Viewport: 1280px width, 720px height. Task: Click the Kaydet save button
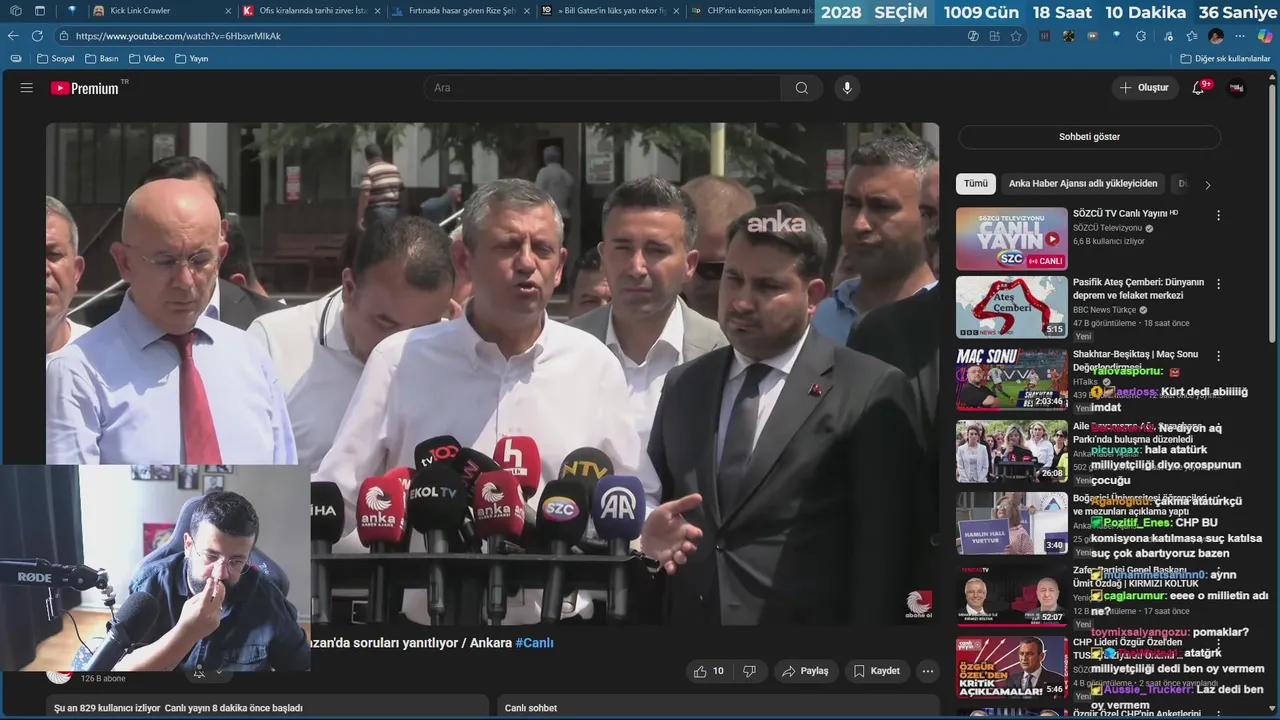pos(876,671)
